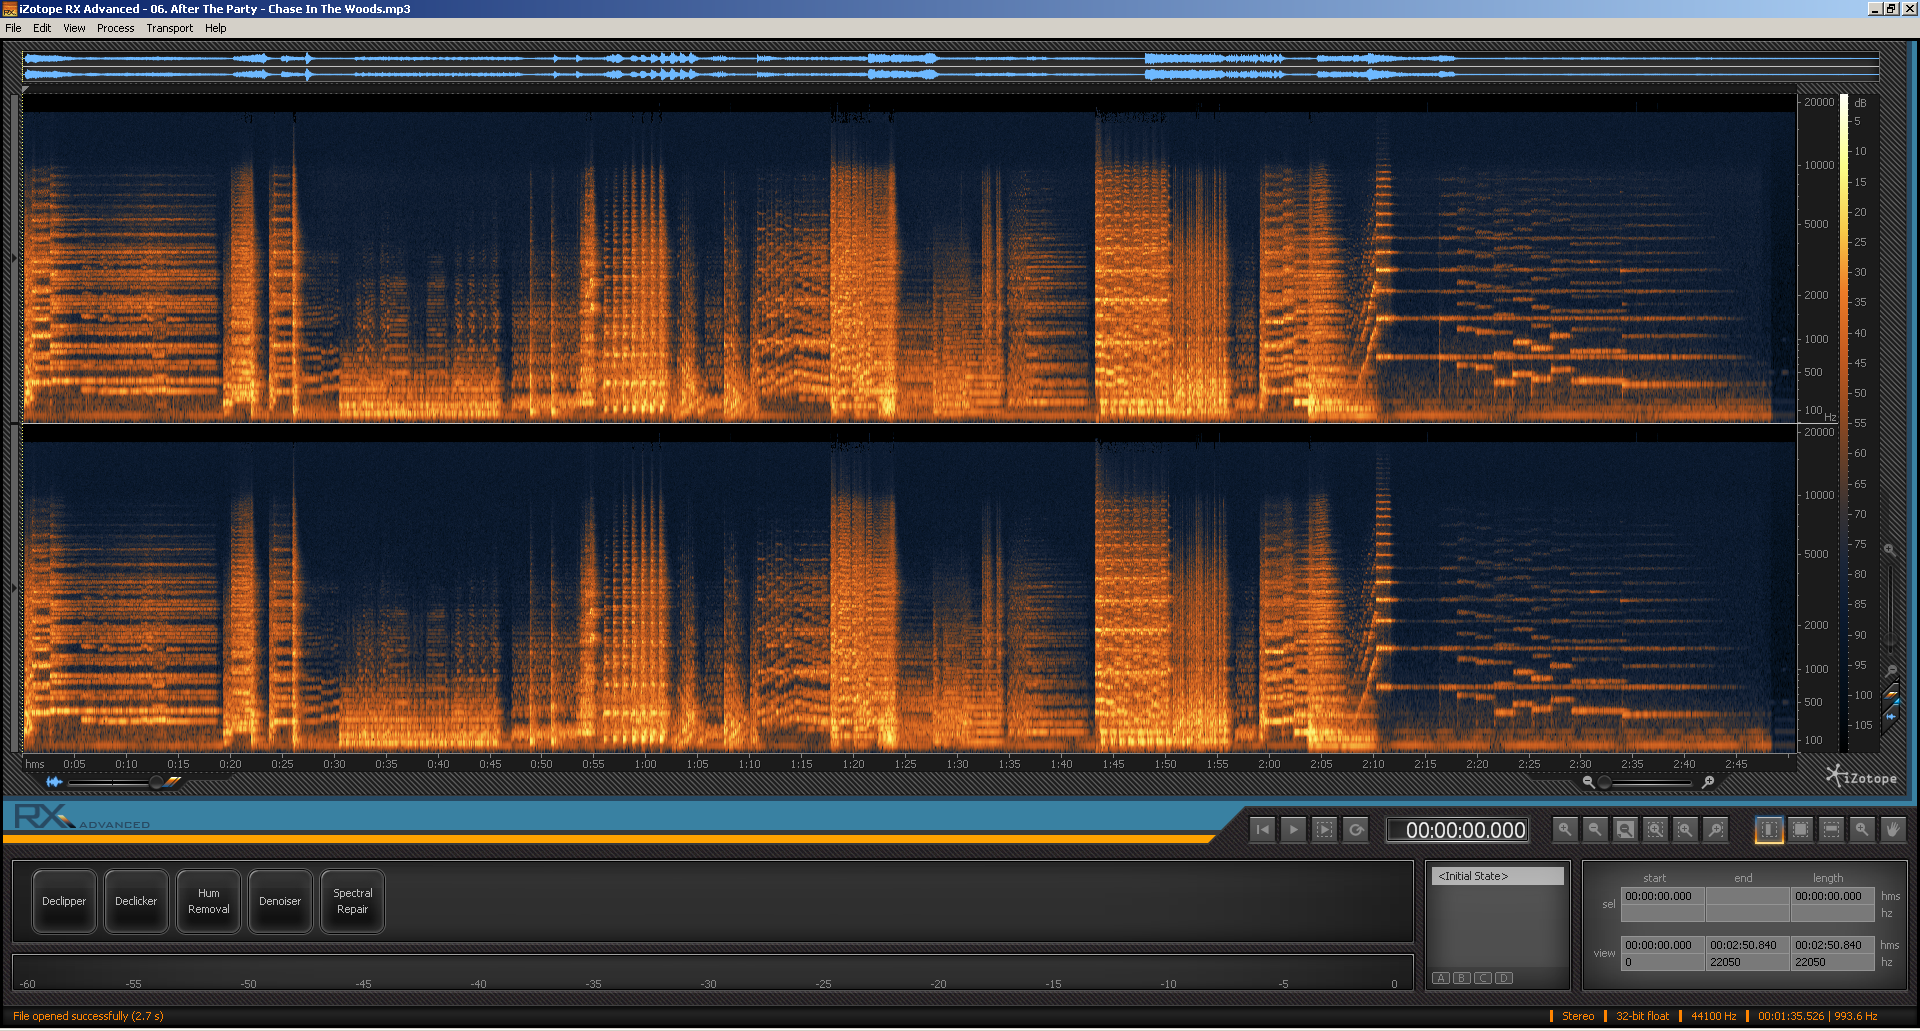The width and height of the screenshot is (1920, 1031).
Task: Launch the Denoiser module
Action: coord(280,901)
